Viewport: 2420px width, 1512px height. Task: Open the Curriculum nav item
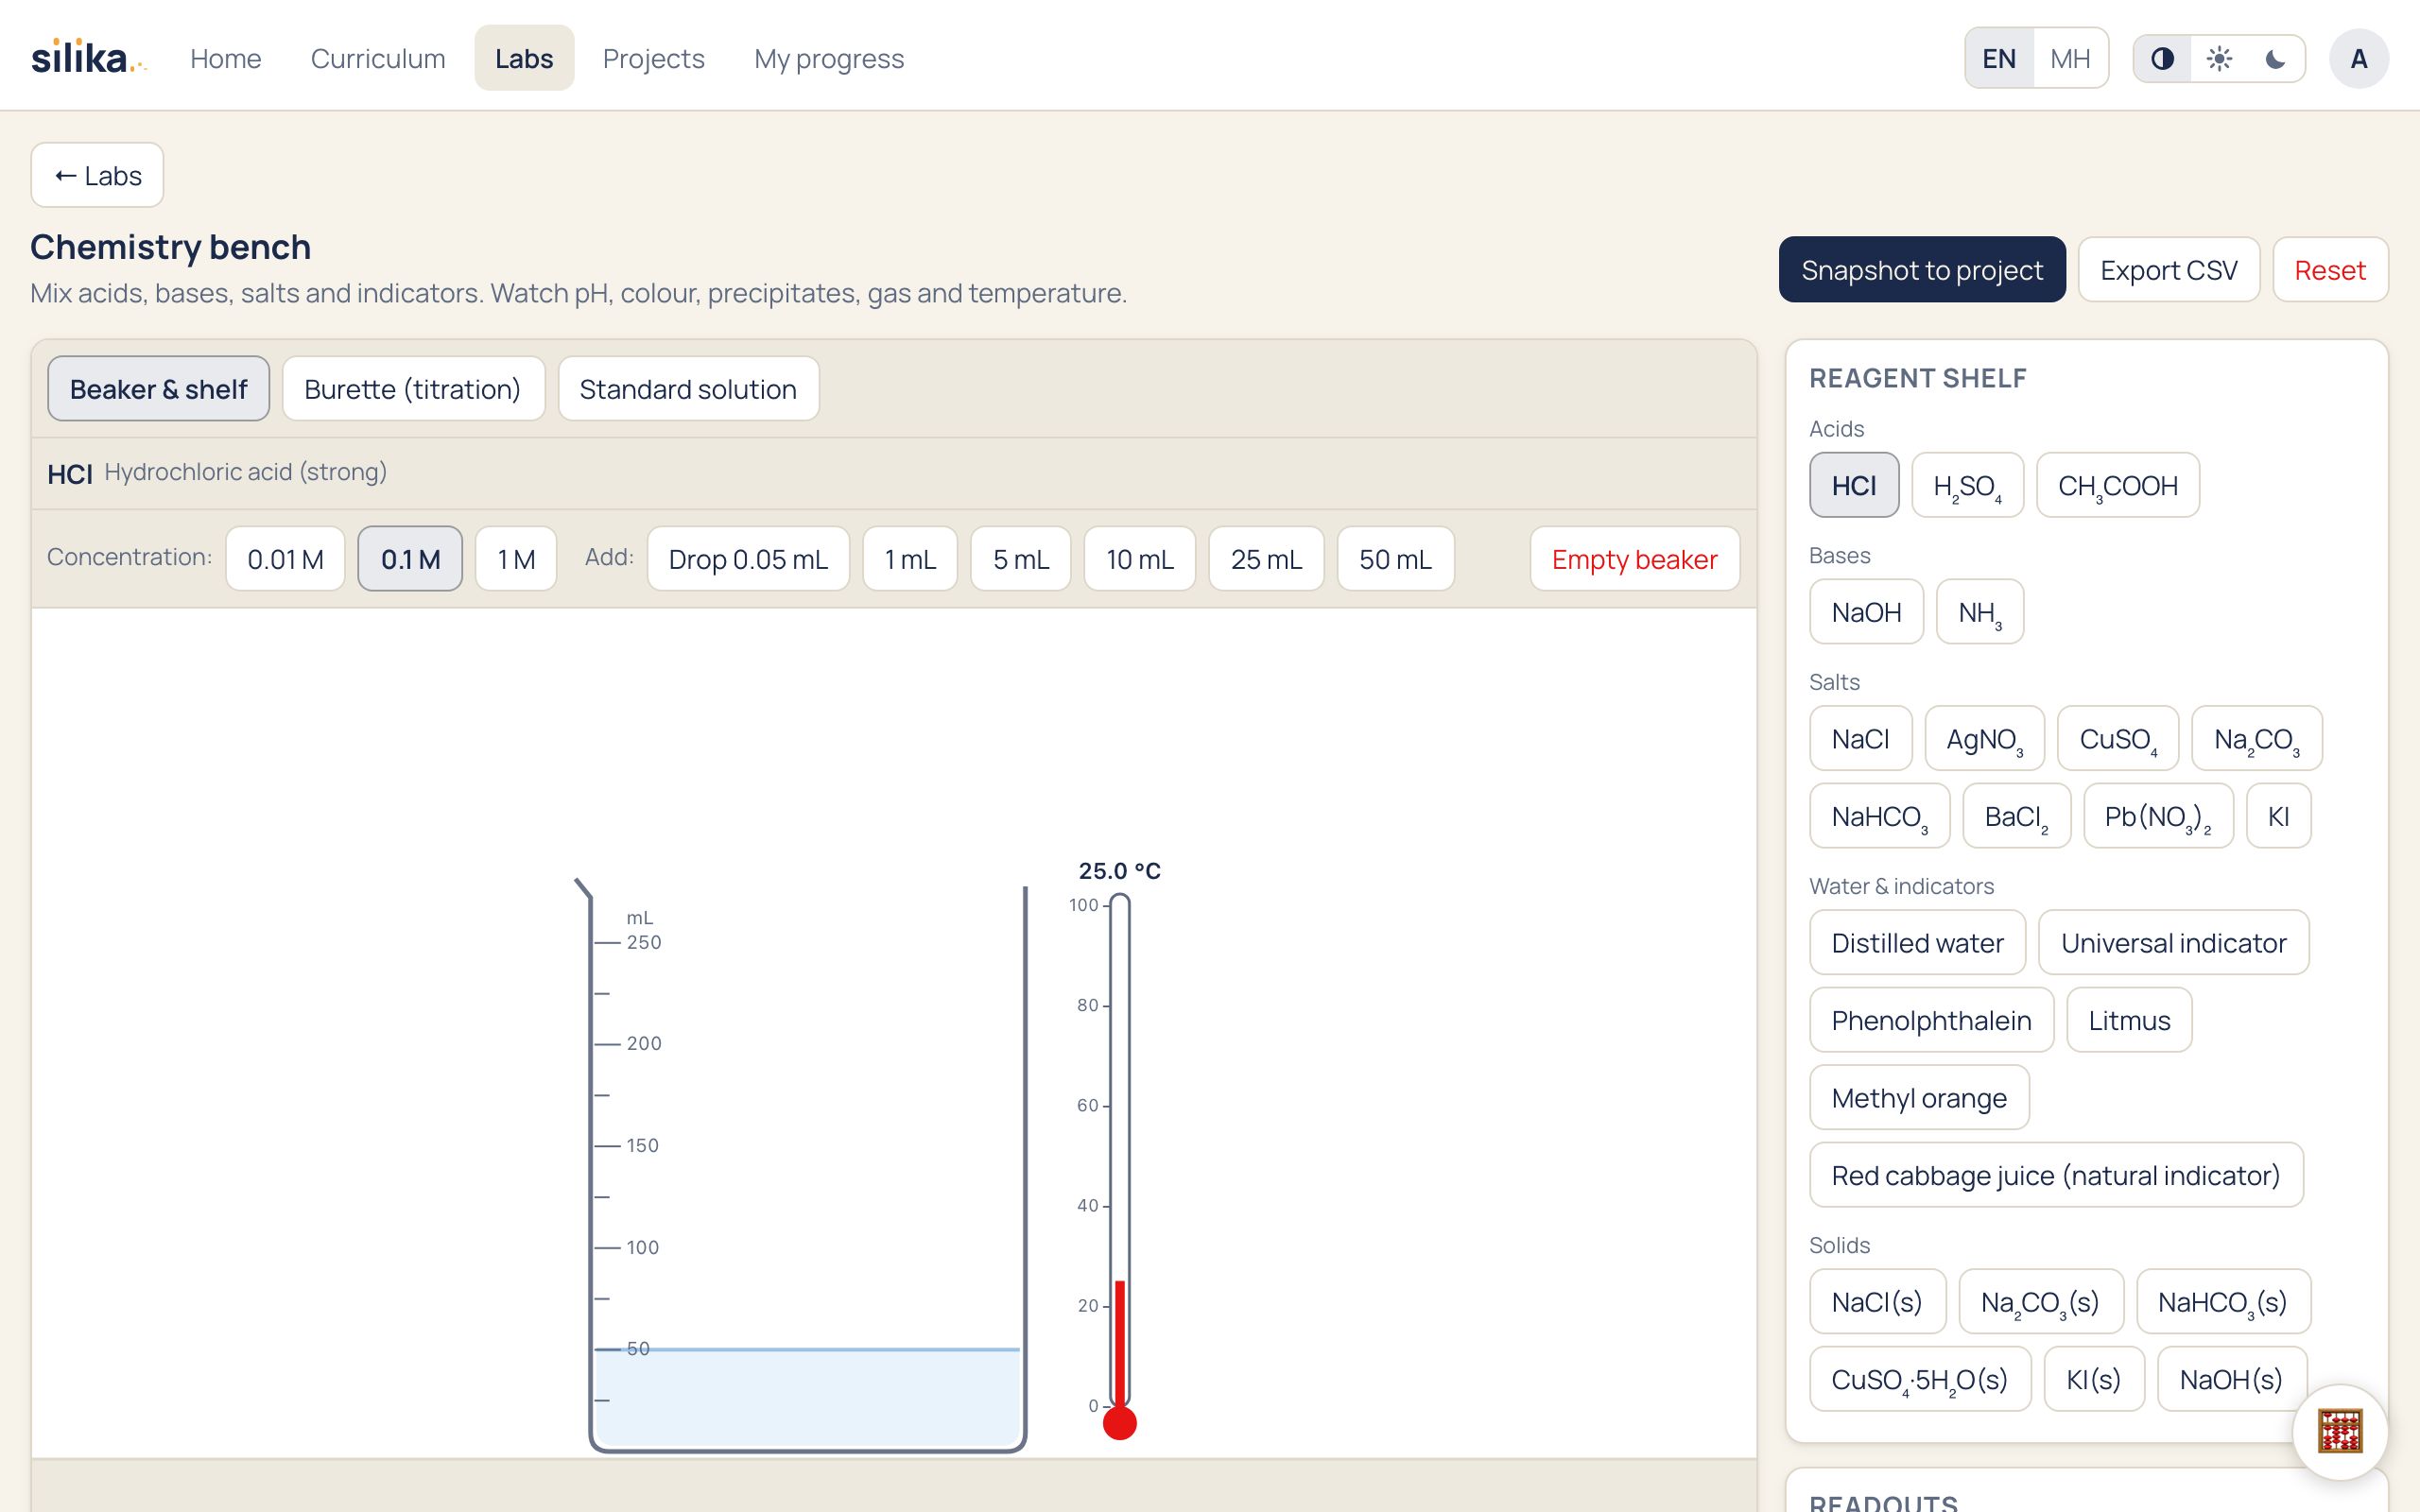pyautogui.click(x=378, y=58)
